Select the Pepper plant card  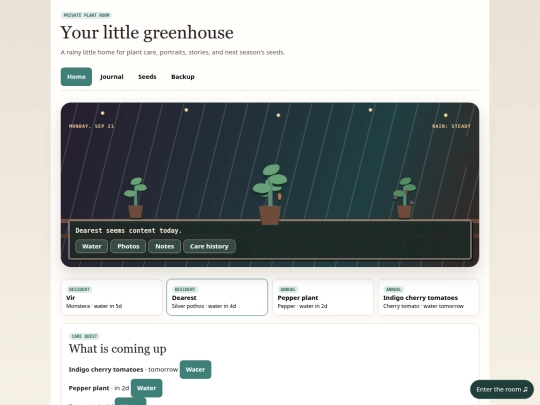323,297
